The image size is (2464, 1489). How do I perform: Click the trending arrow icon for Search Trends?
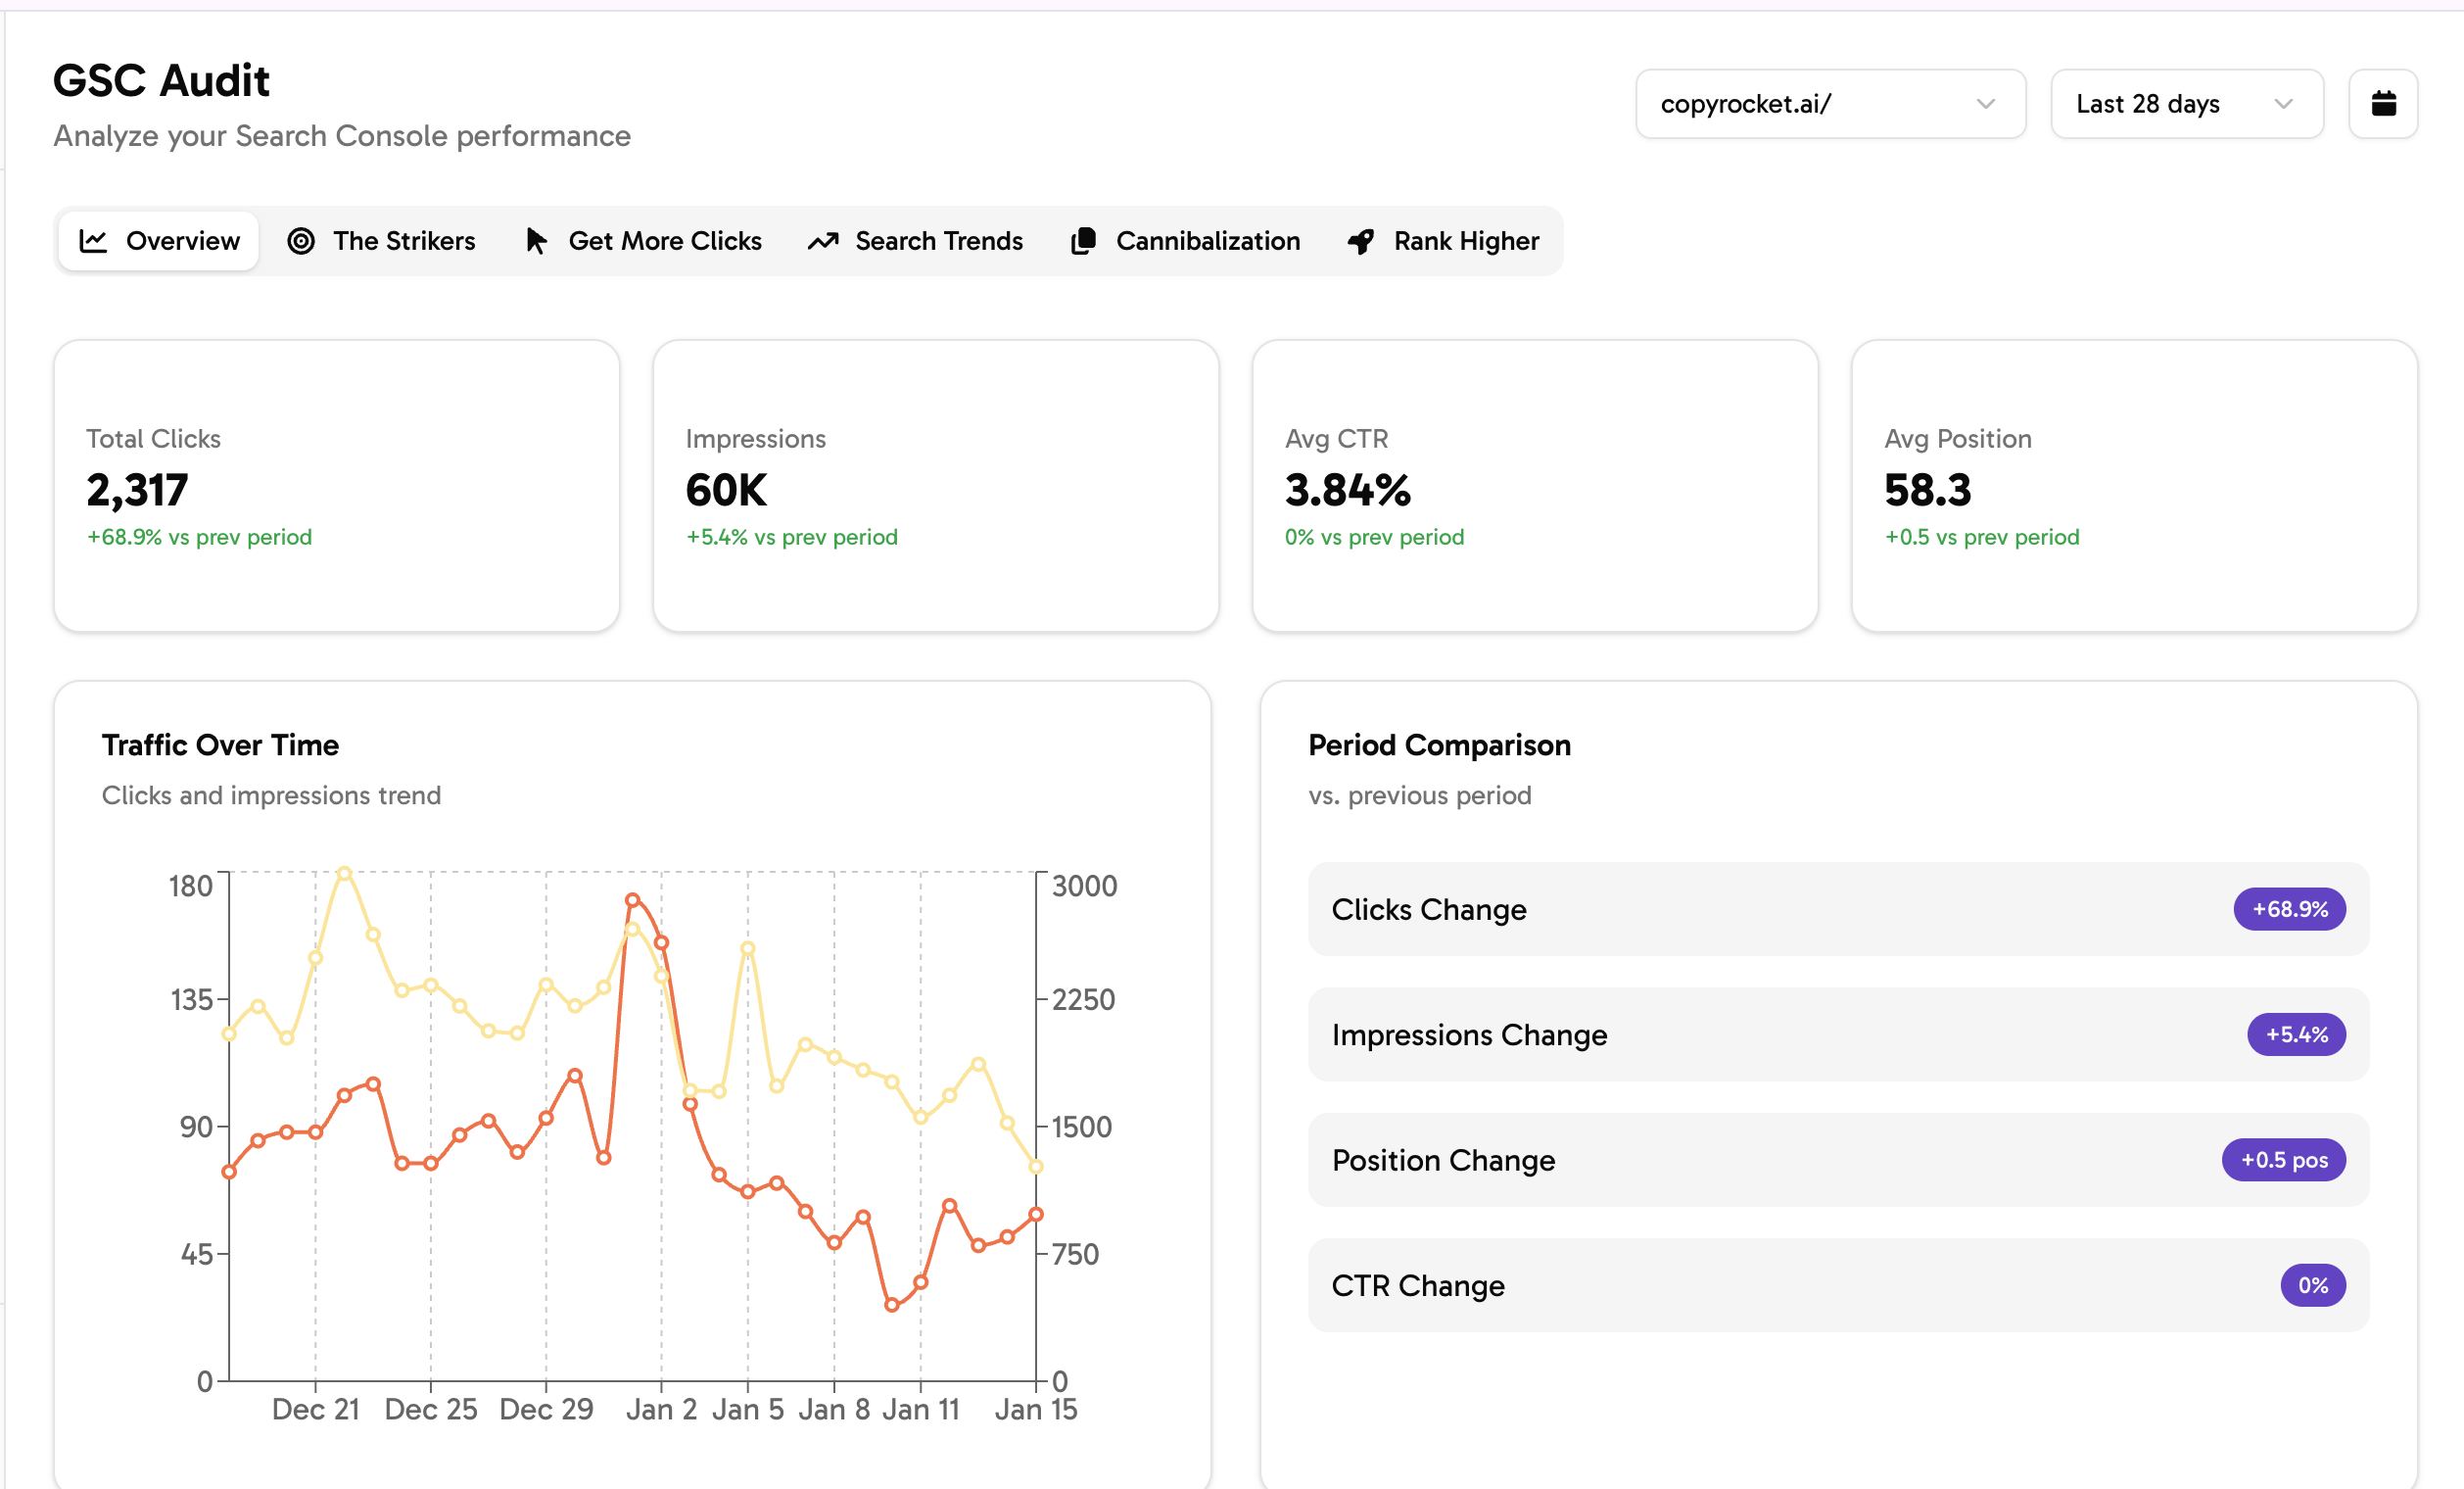822,240
